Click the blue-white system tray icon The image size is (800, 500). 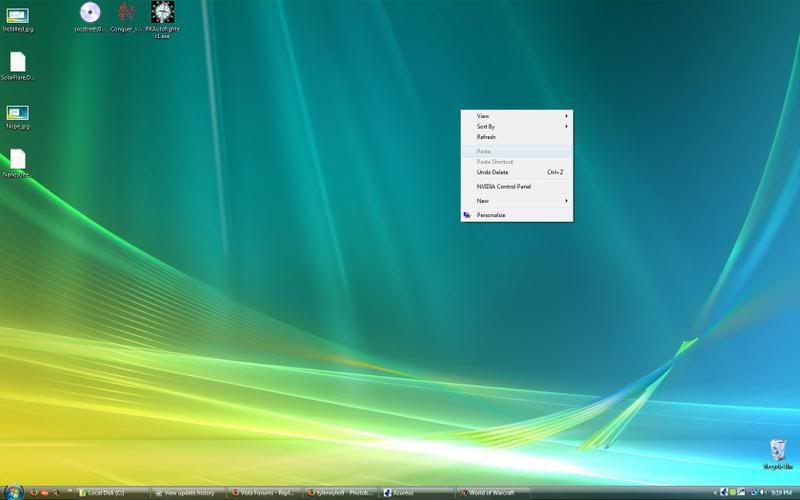pyautogui.click(x=724, y=492)
